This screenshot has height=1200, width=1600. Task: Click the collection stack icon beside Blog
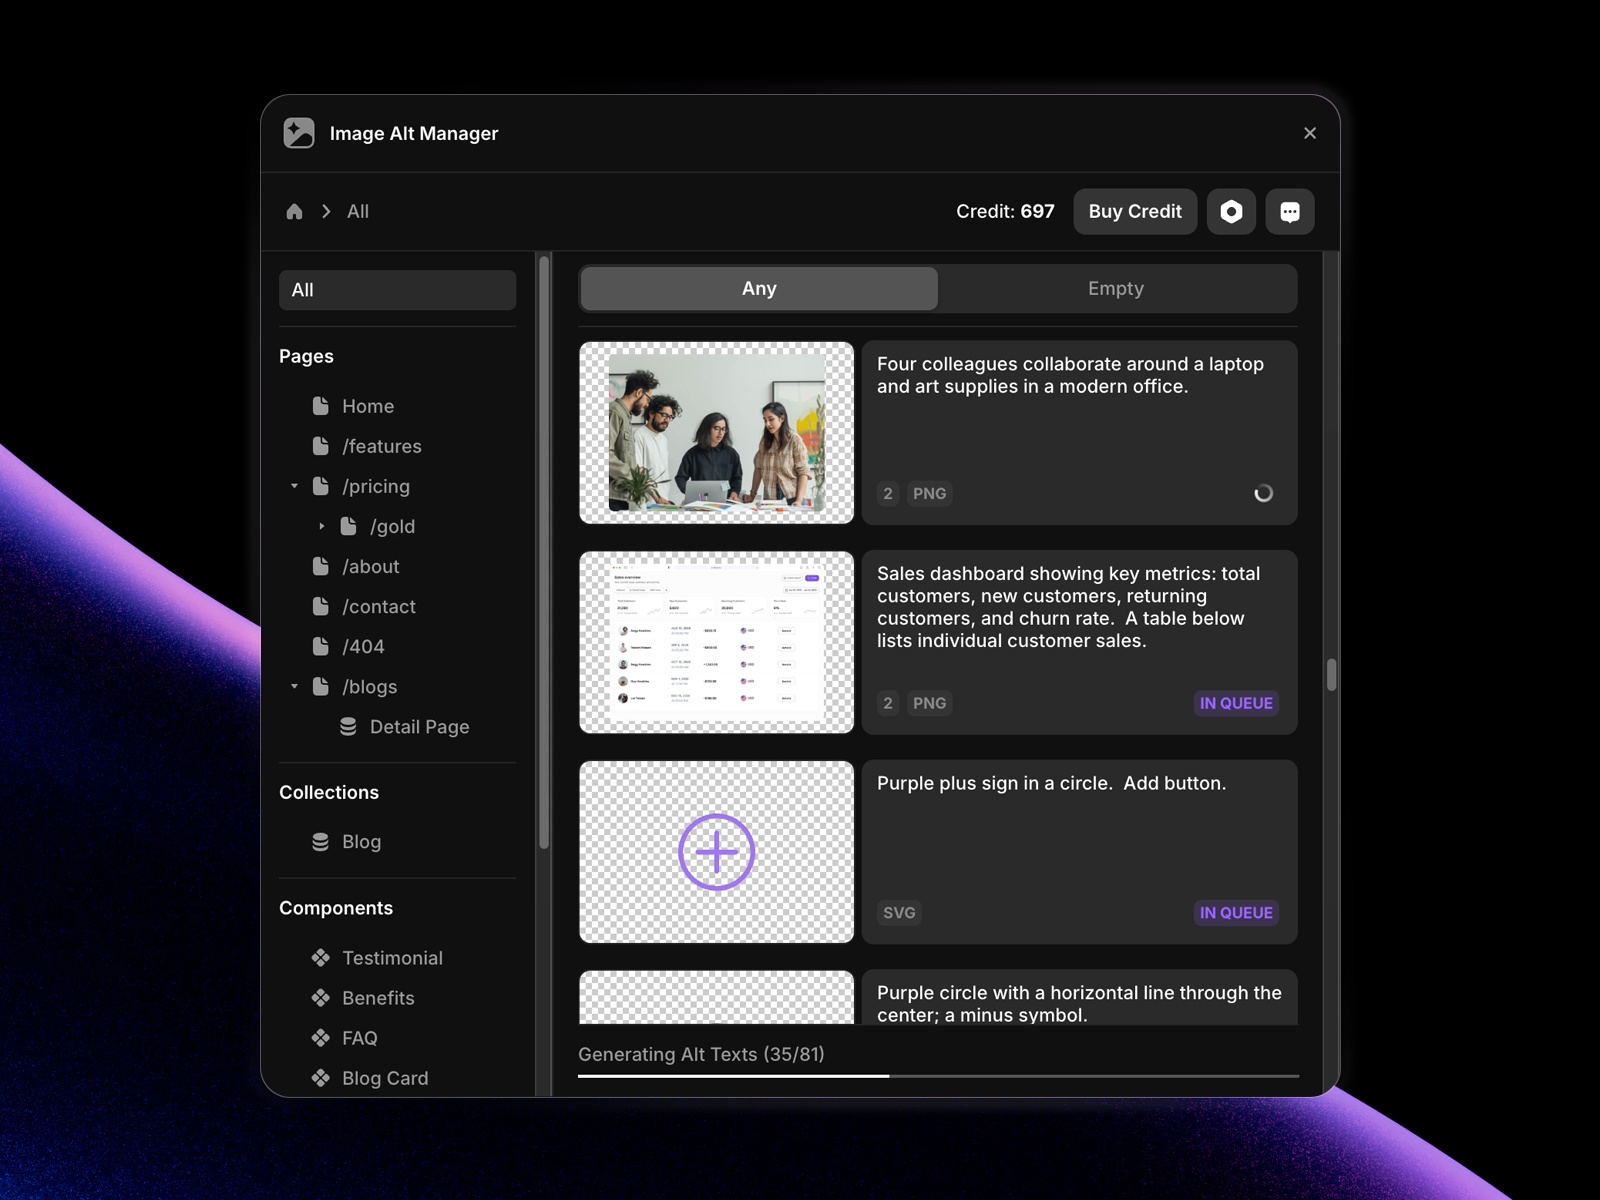[320, 841]
